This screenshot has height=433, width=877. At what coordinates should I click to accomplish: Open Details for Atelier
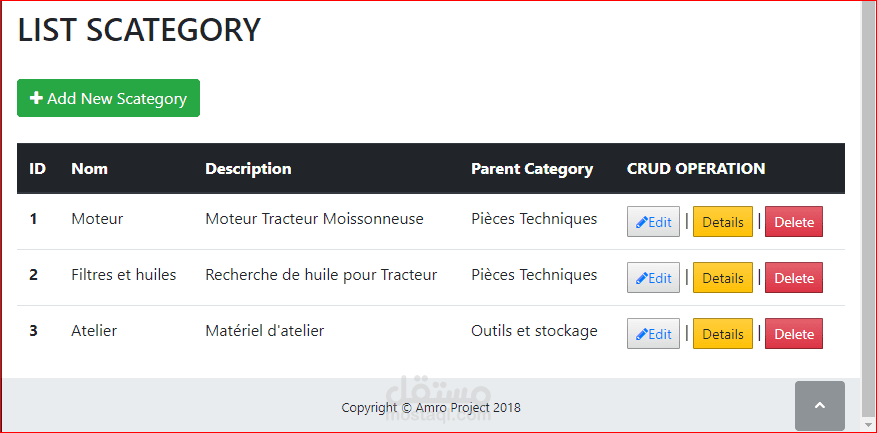coord(722,334)
